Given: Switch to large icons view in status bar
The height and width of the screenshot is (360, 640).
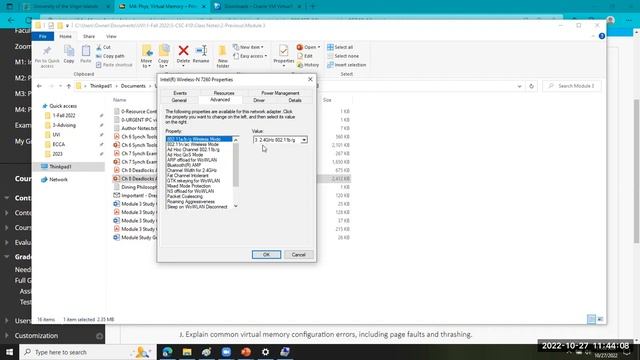Looking at the screenshot, I should click(600, 319).
